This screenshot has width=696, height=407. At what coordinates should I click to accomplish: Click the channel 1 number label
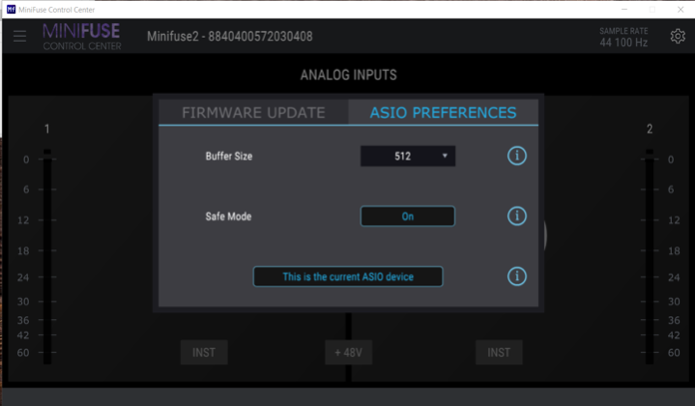click(x=47, y=129)
